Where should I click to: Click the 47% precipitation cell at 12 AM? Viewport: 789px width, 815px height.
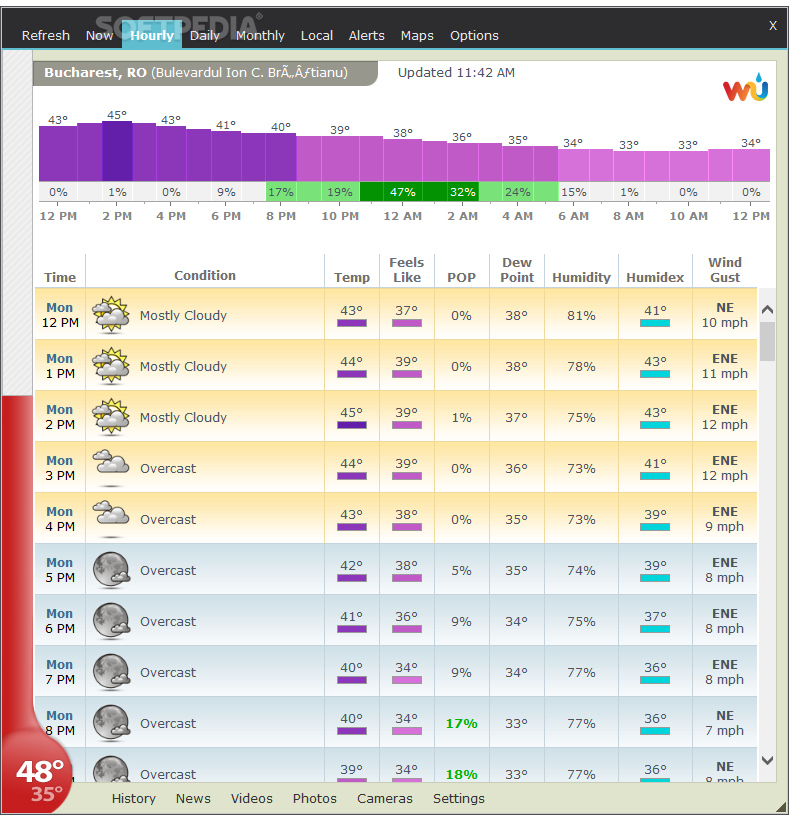click(403, 192)
